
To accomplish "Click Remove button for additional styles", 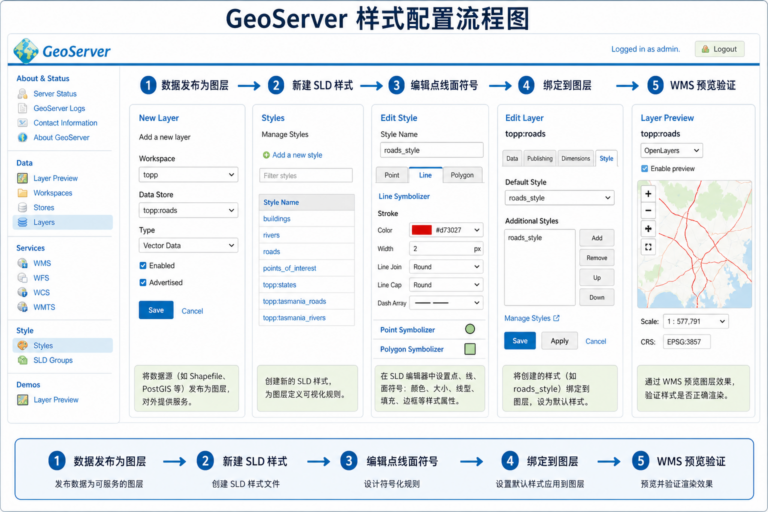I will tap(597, 258).
